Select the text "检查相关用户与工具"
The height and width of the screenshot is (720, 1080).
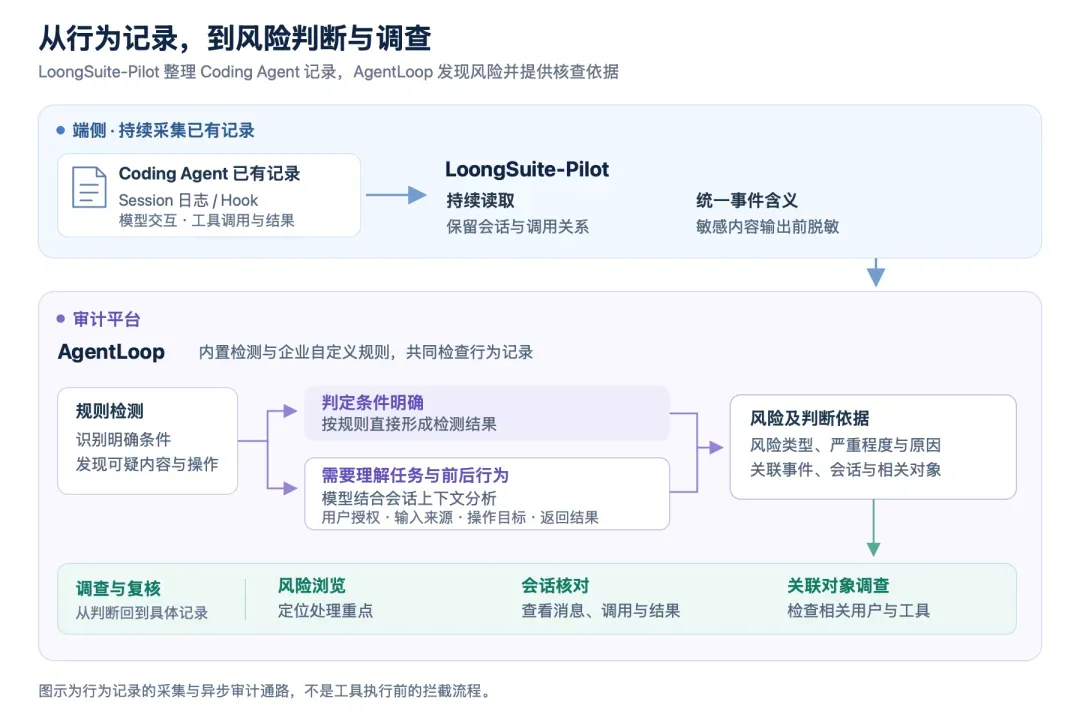[858, 610]
